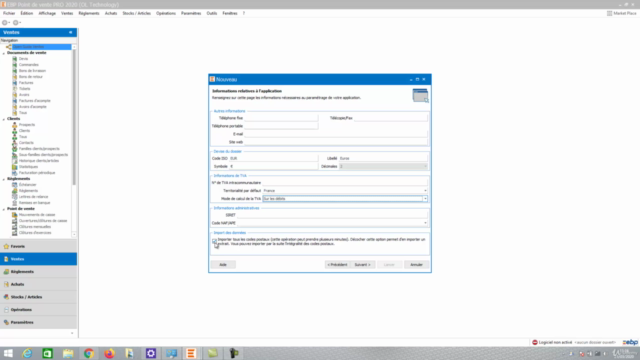Screen dimensions: 640x360
Task: Open the Tickets icon in navigation tree
Action: pos(15,89)
